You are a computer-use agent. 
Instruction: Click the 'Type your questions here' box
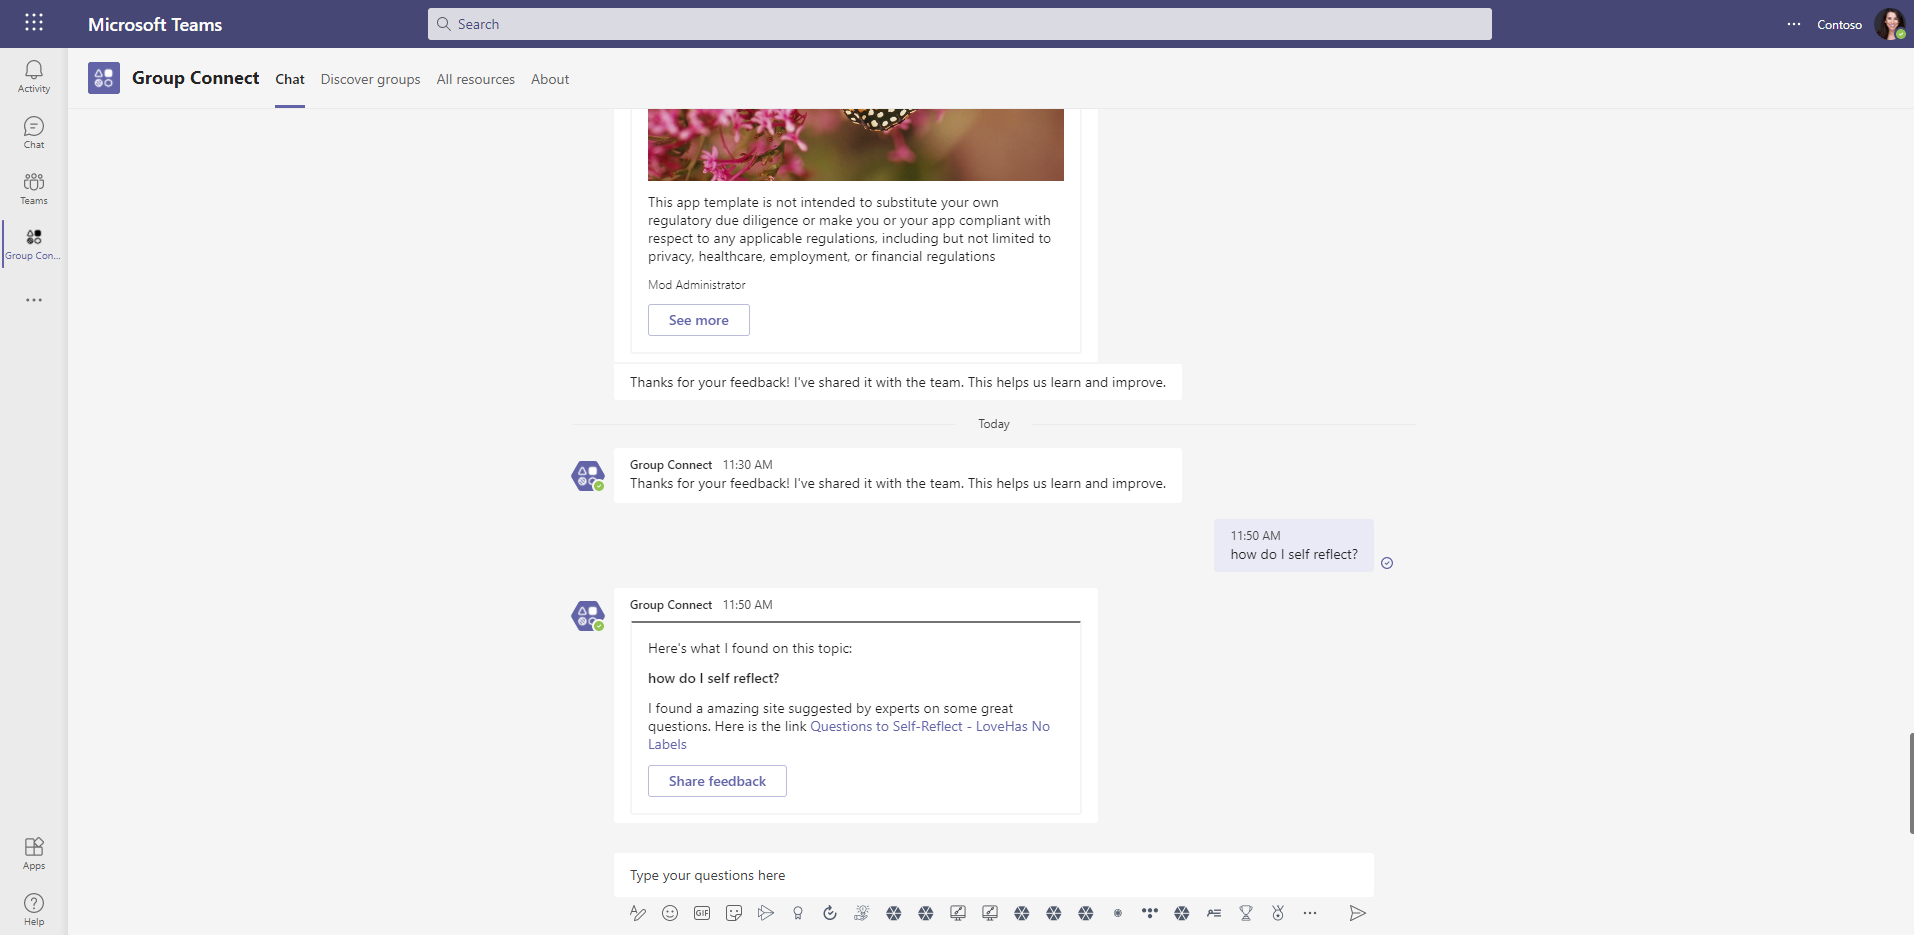tap(994, 875)
